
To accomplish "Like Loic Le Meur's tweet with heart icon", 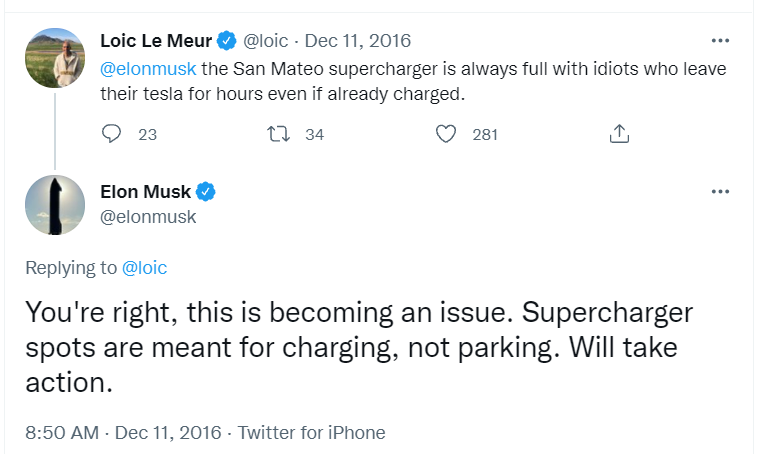I will [447, 134].
